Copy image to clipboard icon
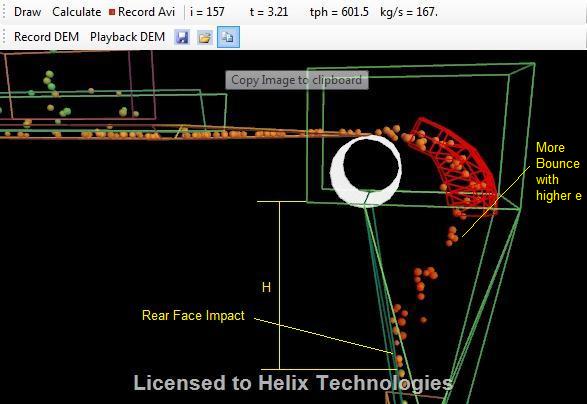Viewport: 587px width, 404px height. tap(228, 37)
